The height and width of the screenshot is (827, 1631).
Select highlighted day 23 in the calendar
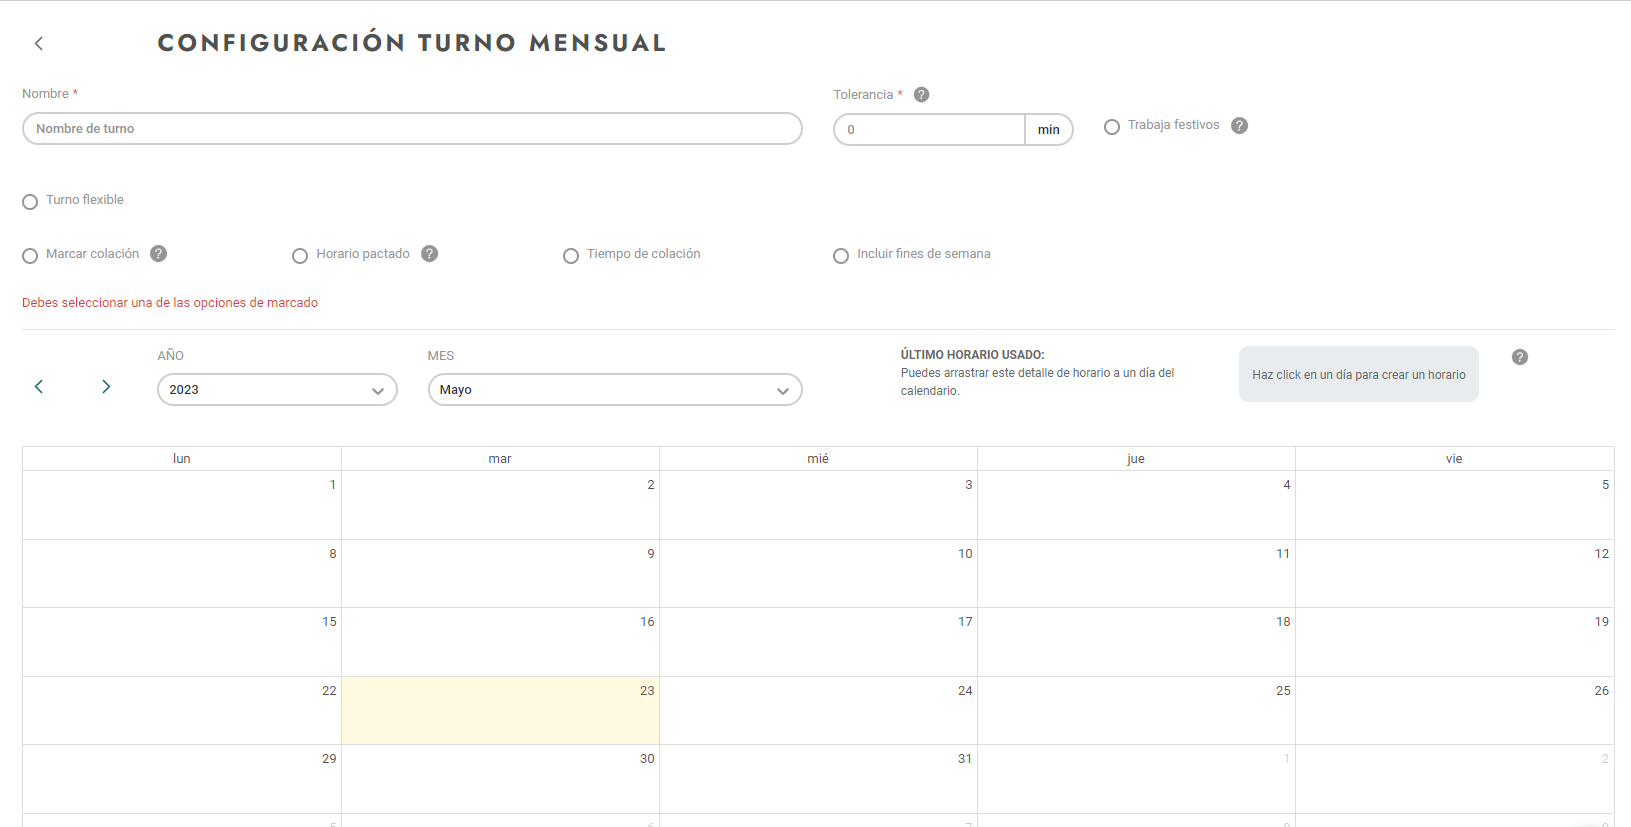coord(500,711)
